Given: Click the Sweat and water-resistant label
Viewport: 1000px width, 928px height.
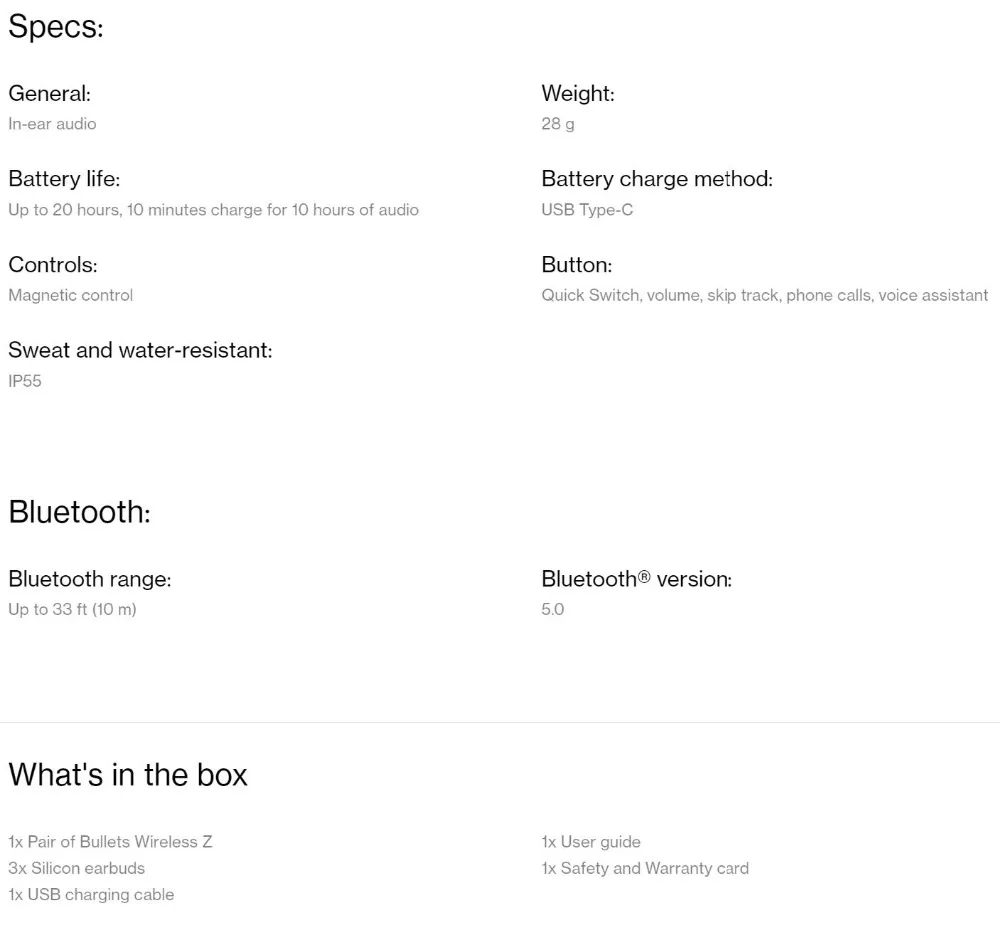Looking at the screenshot, I should [140, 350].
